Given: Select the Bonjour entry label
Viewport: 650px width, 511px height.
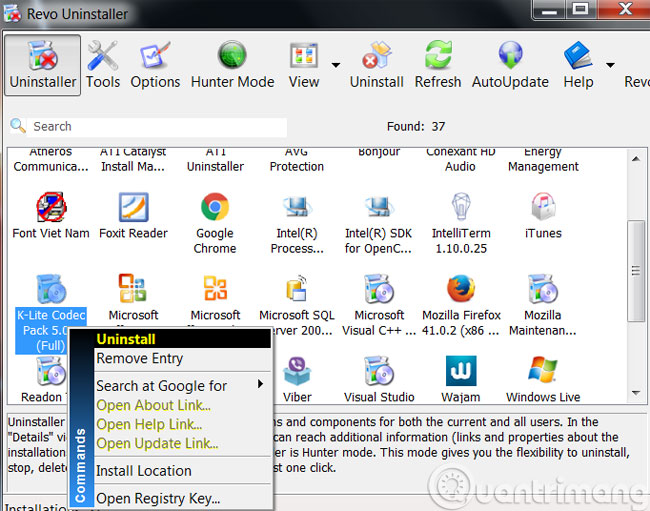Looking at the screenshot, I should click(x=379, y=152).
